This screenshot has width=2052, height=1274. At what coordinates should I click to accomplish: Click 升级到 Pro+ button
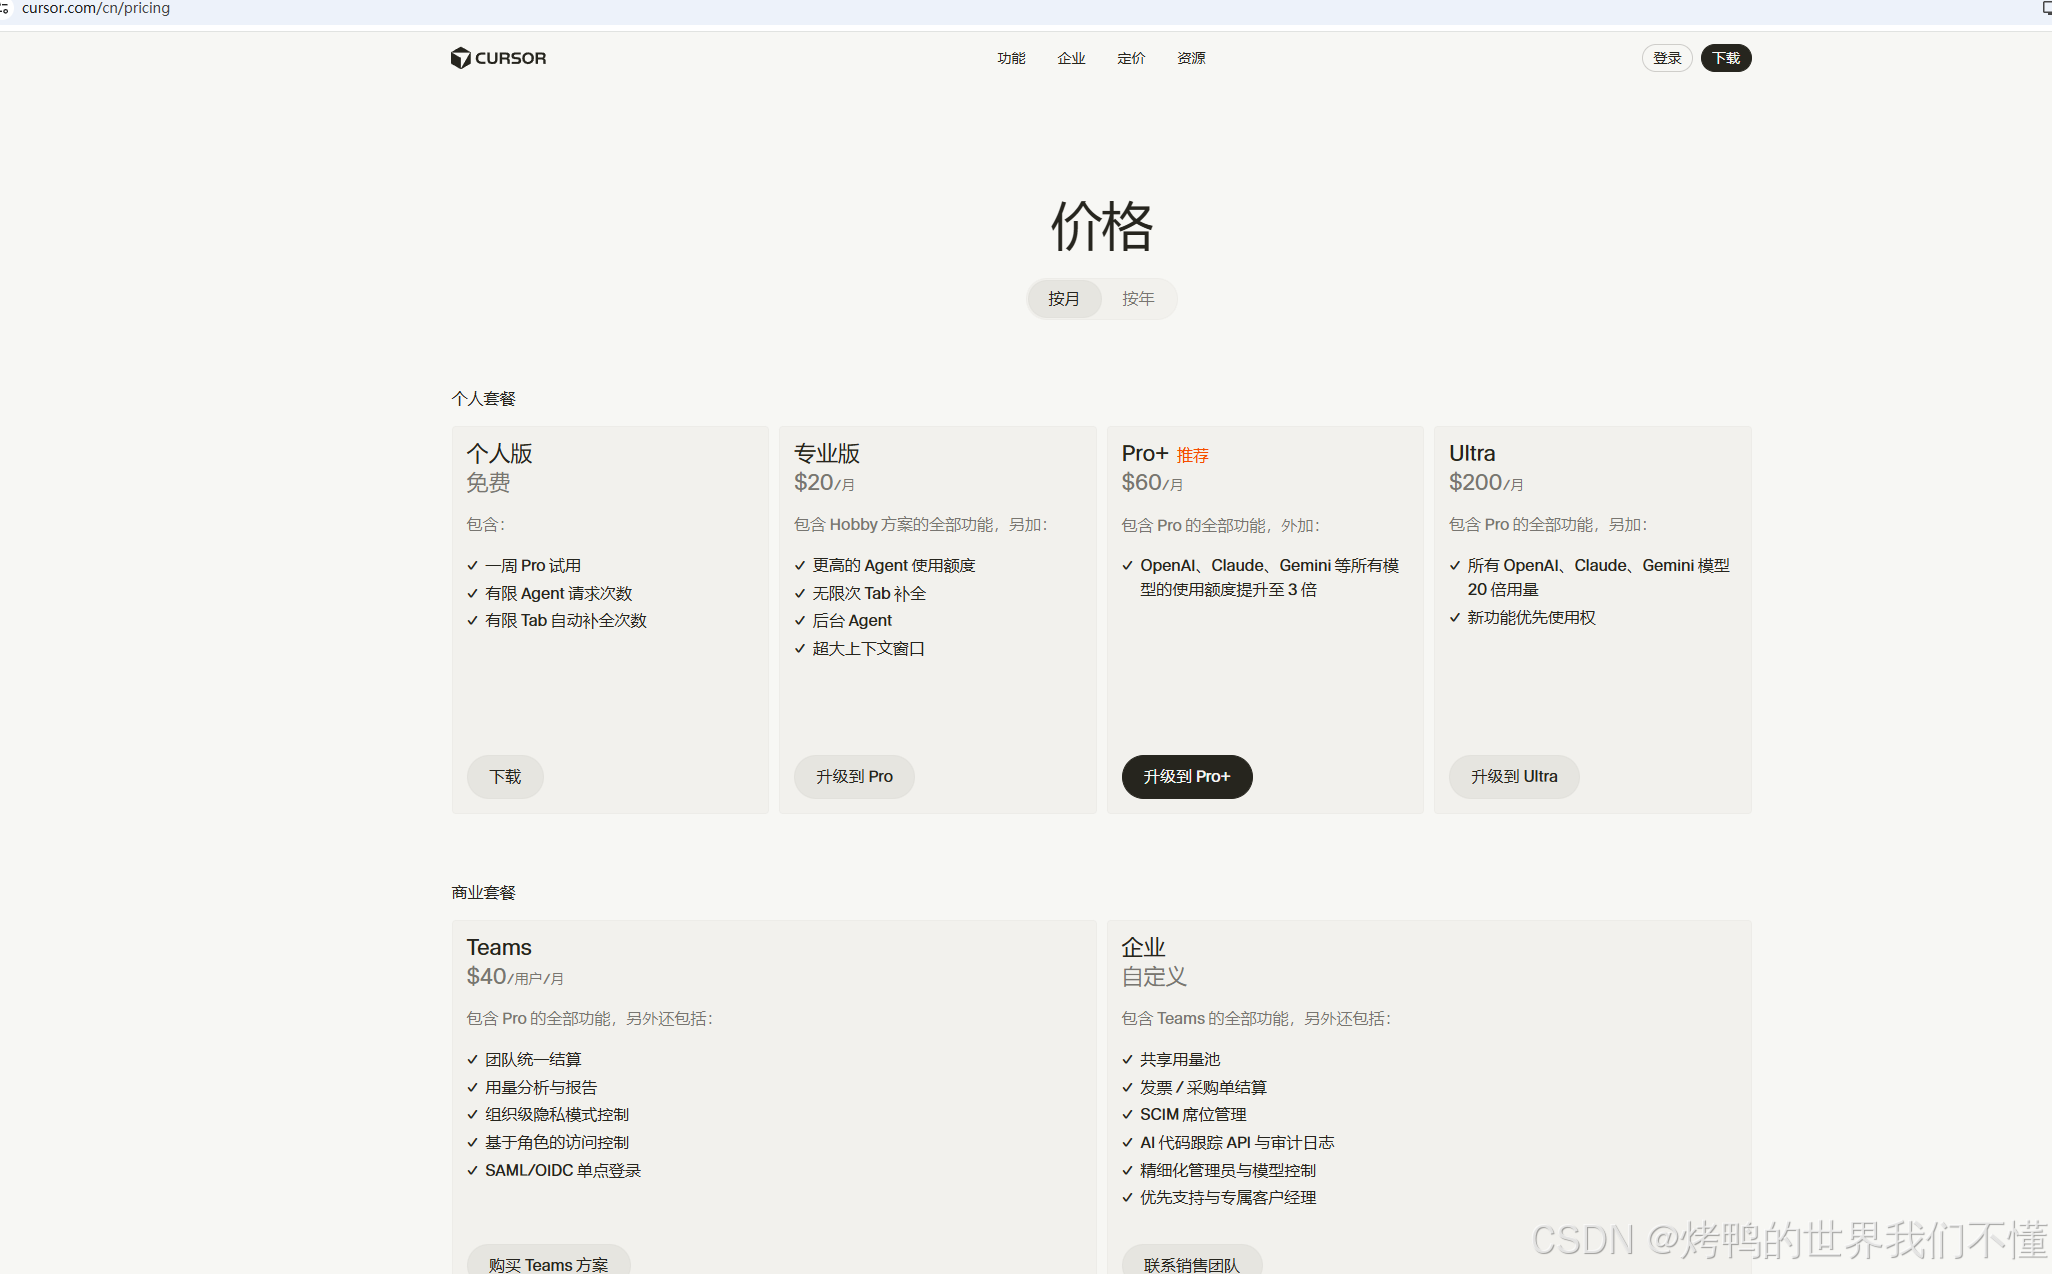coord(1186,776)
